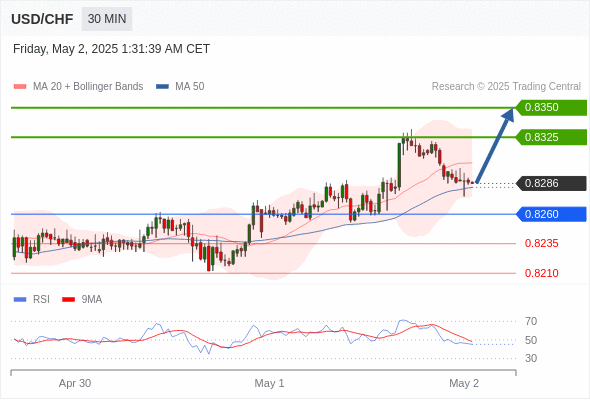The width and height of the screenshot is (590, 400).
Task: Click the USD/CHF pair title
Action: [42, 19]
